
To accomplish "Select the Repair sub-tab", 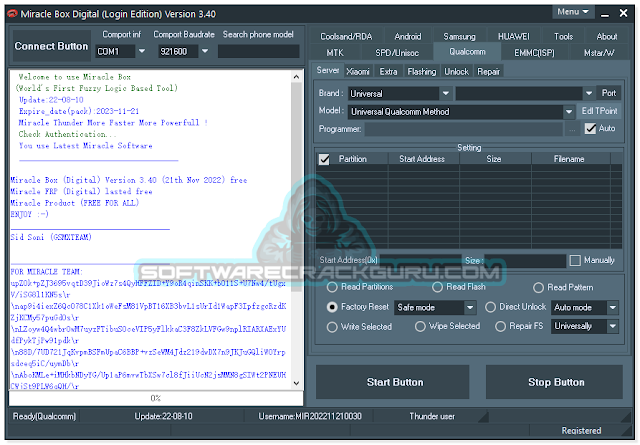I will coord(489,72).
